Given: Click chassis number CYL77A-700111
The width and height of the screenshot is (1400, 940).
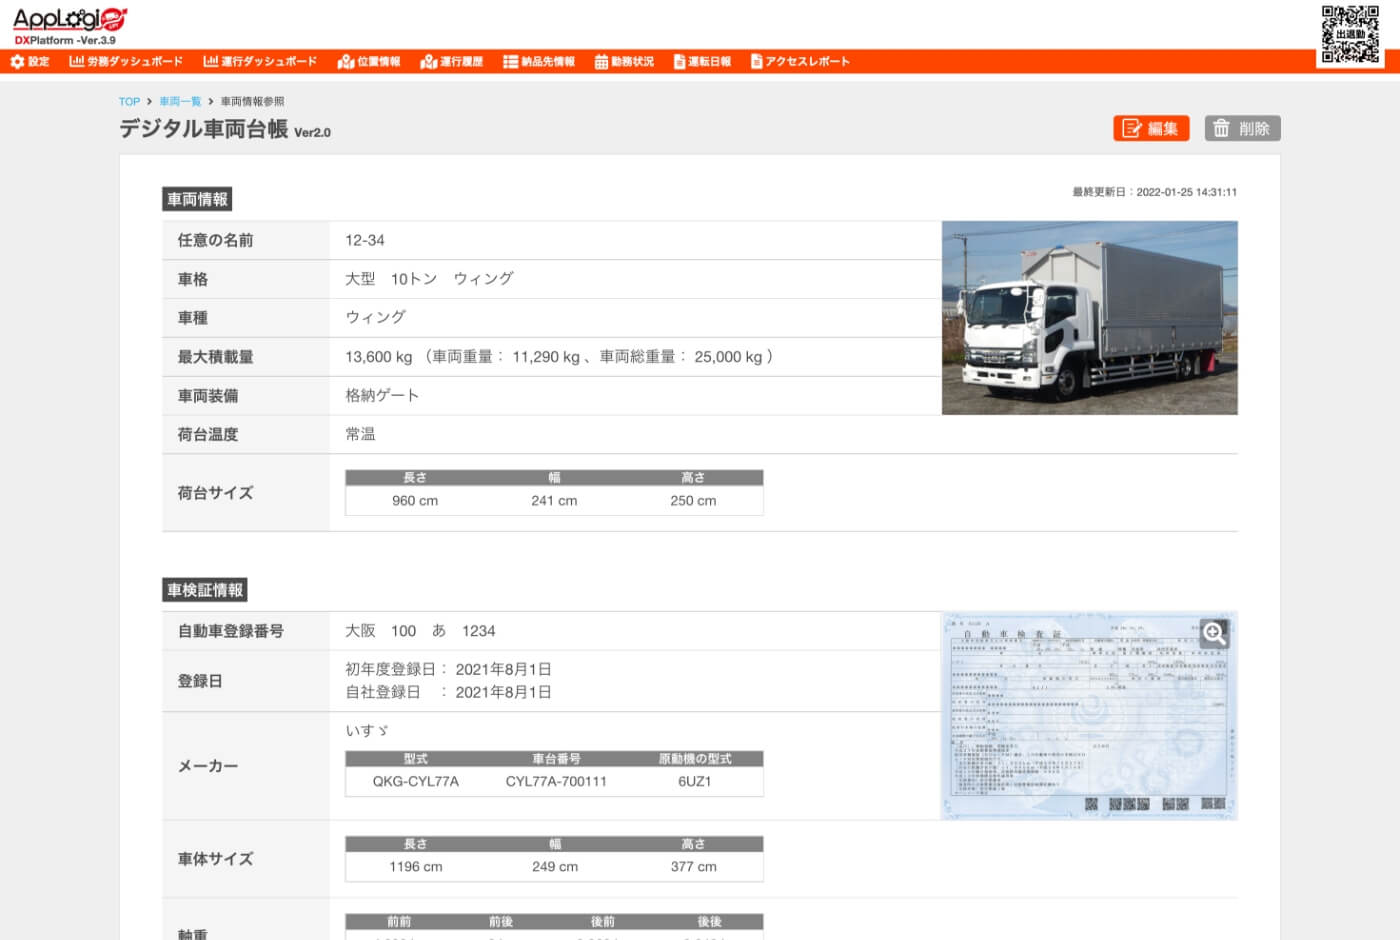Looking at the screenshot, I should 556,782.
